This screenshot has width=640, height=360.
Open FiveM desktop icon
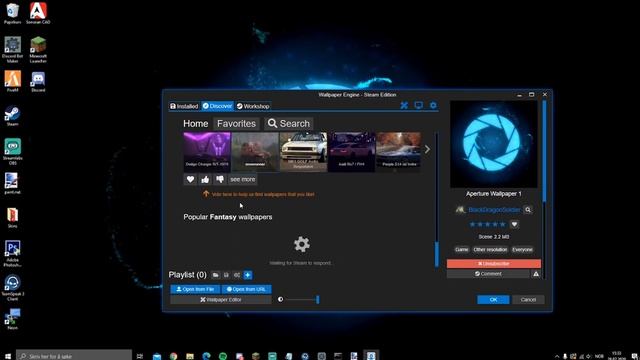coord(12,81)
